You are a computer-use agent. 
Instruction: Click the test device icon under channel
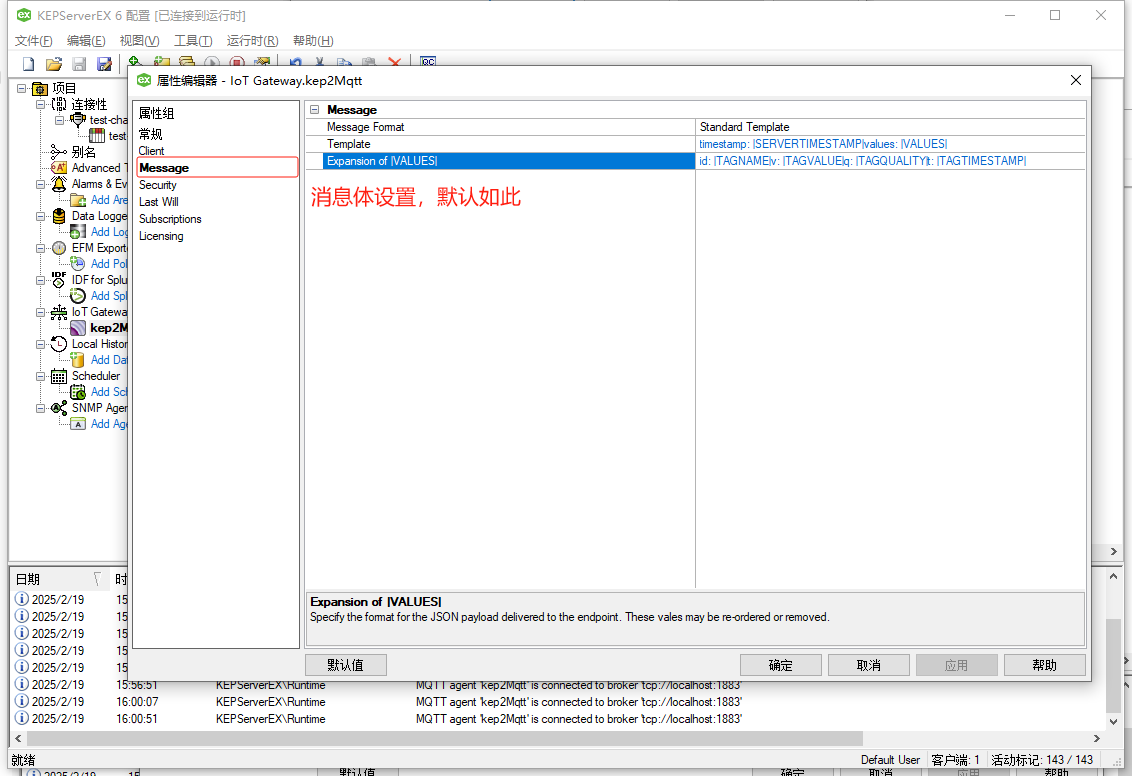tap(97, 136)
